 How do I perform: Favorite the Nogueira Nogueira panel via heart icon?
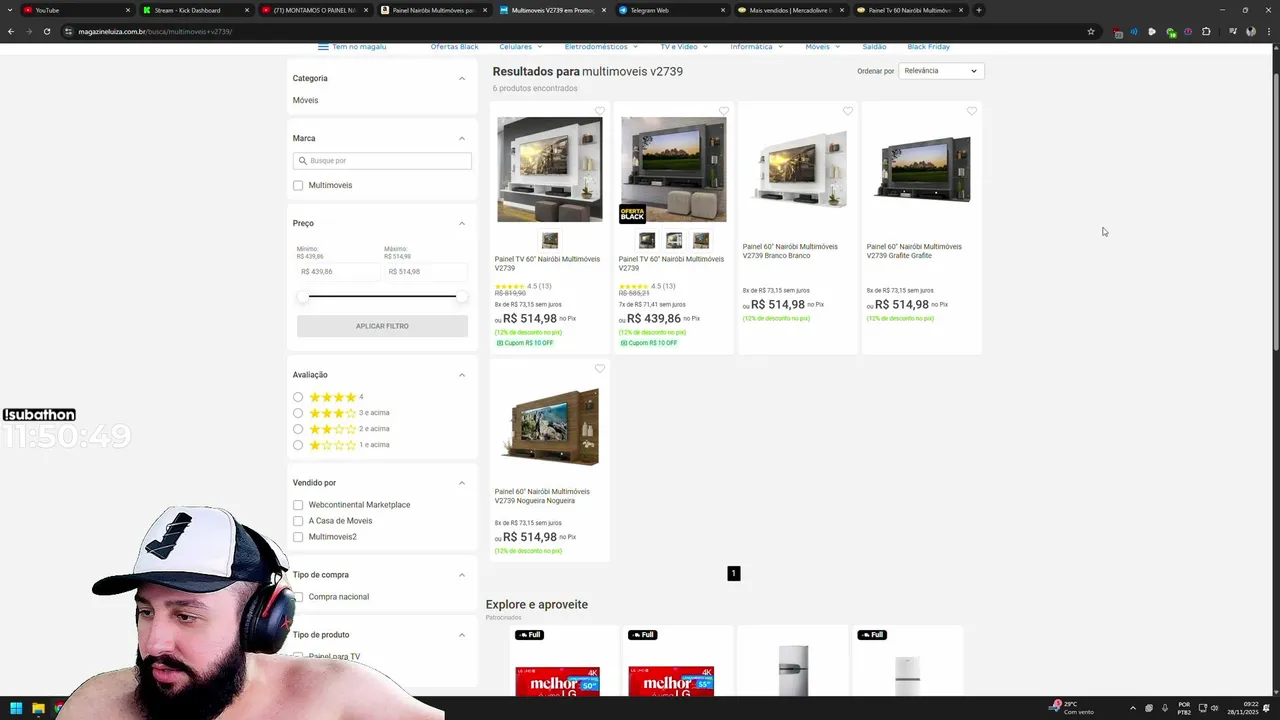(600, 369)
